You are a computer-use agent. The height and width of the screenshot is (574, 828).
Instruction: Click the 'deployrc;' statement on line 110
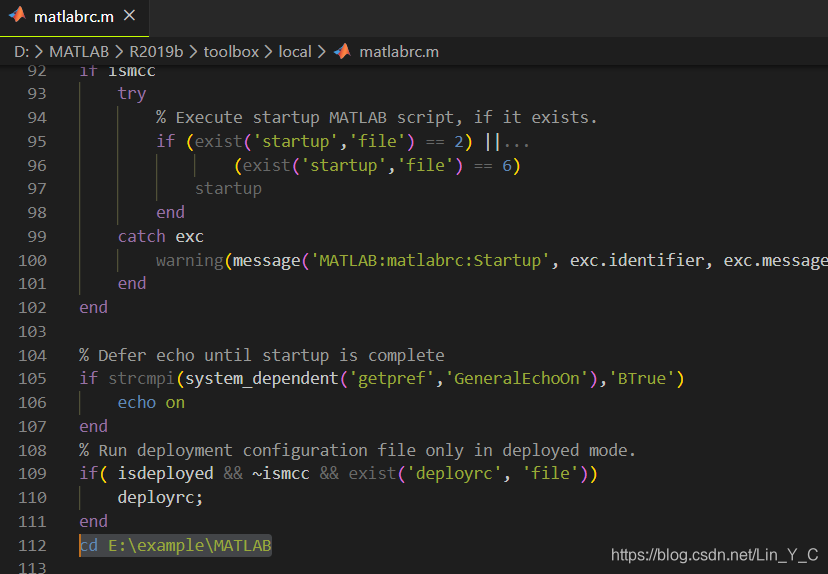pos(161,497)
